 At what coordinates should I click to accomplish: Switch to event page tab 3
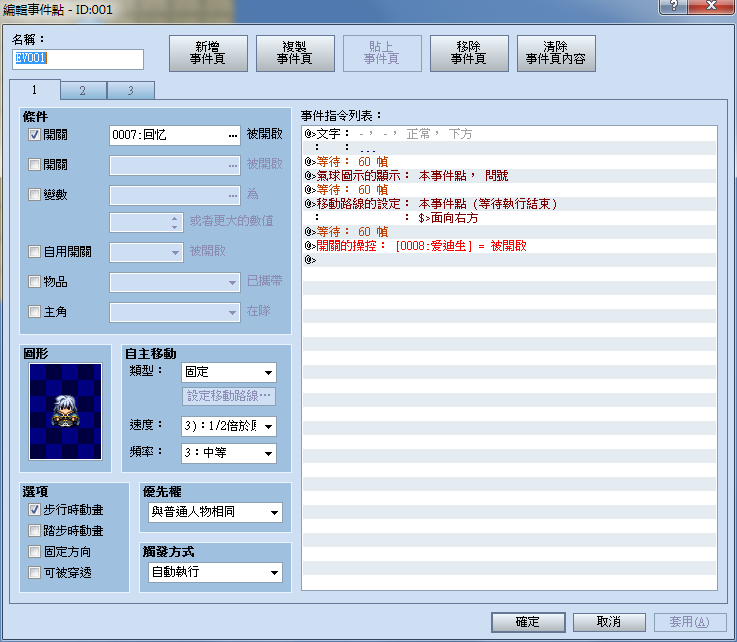coord(131,90)
